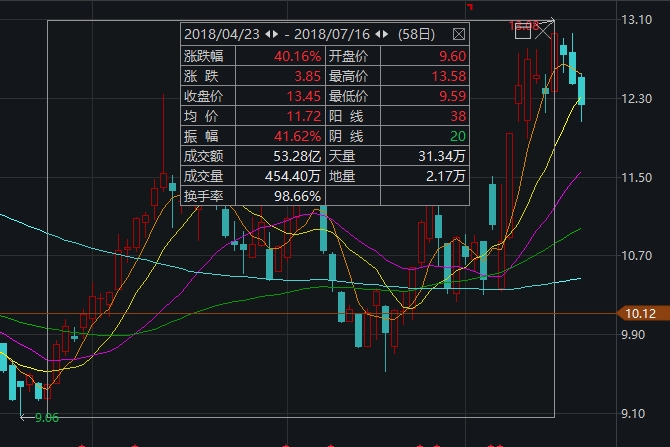The image size is (670, 447).
Task: Select the 3.85 涨跌 value
Action: click(308, 76)
